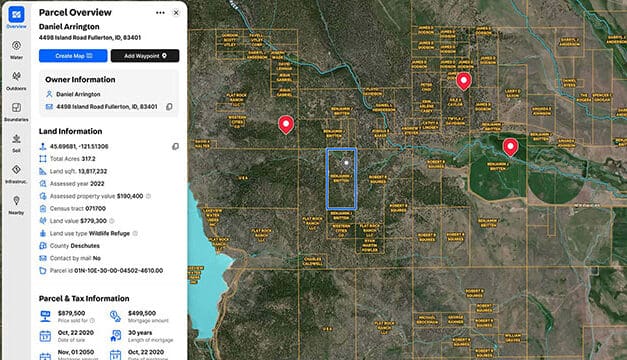
Task: Copy the parcel coordinates
Action: [175, 146]
